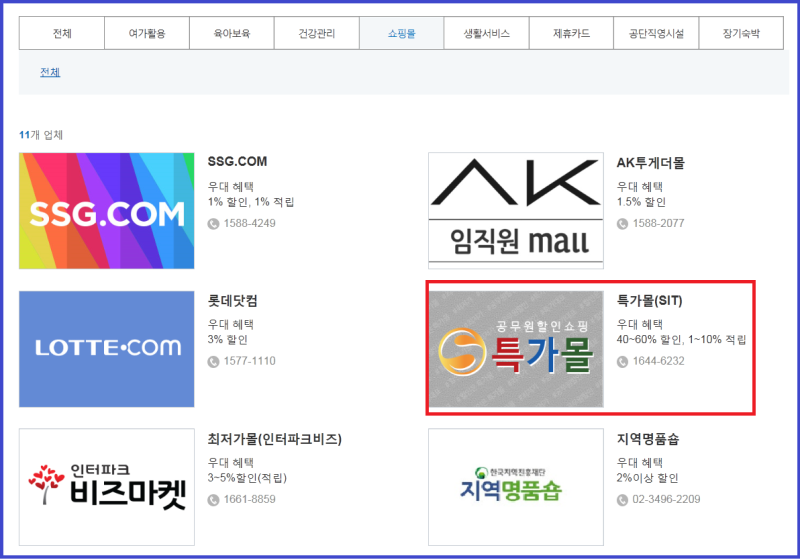Viewport: 800px width, 560px height.
Task: Click the phone icon beside 1588-4249
Action: 213,223
